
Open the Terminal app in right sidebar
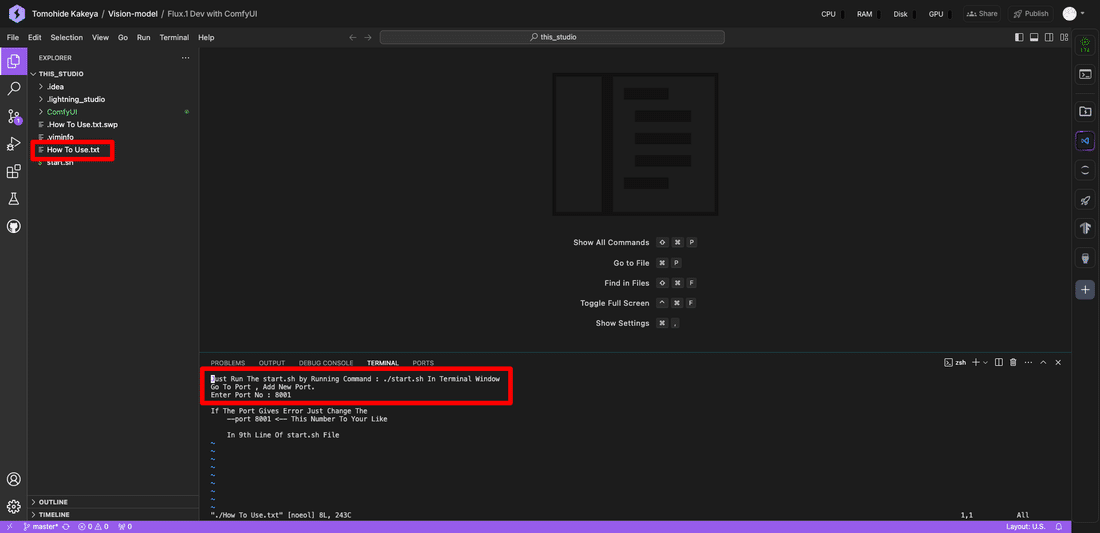[1085, 74]
